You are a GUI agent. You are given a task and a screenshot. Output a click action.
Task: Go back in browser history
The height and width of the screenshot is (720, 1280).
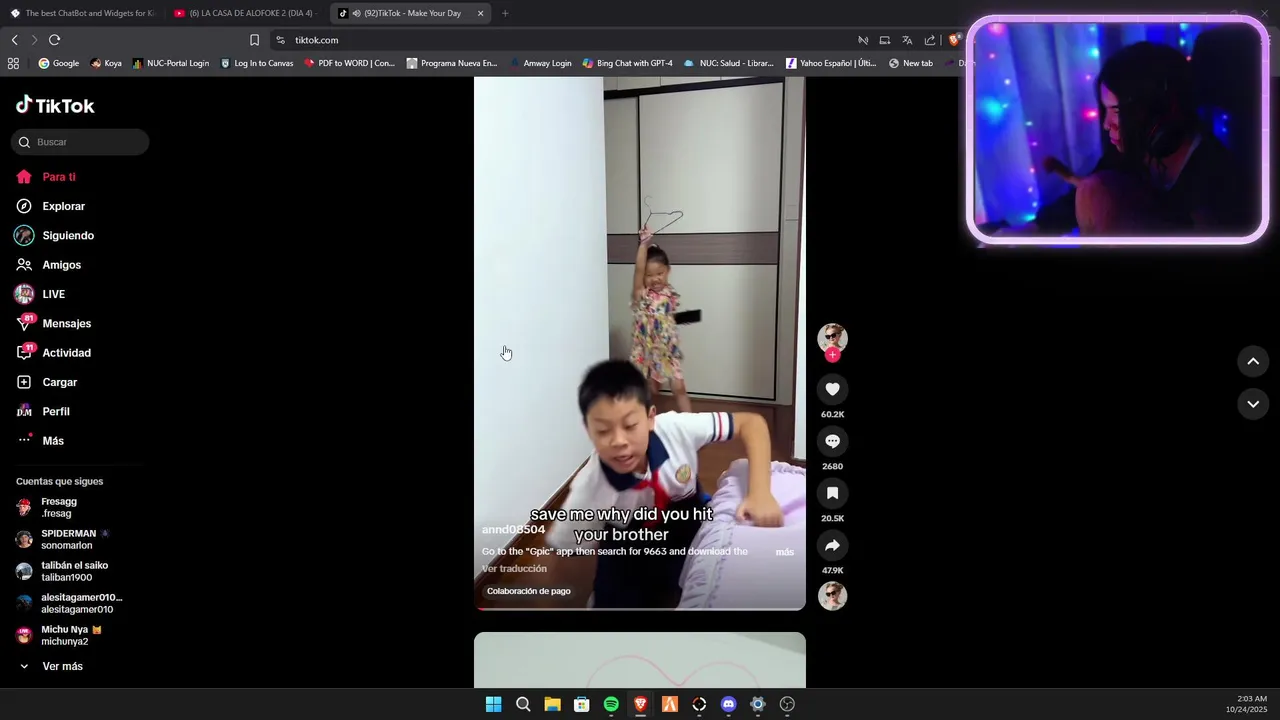14,40
